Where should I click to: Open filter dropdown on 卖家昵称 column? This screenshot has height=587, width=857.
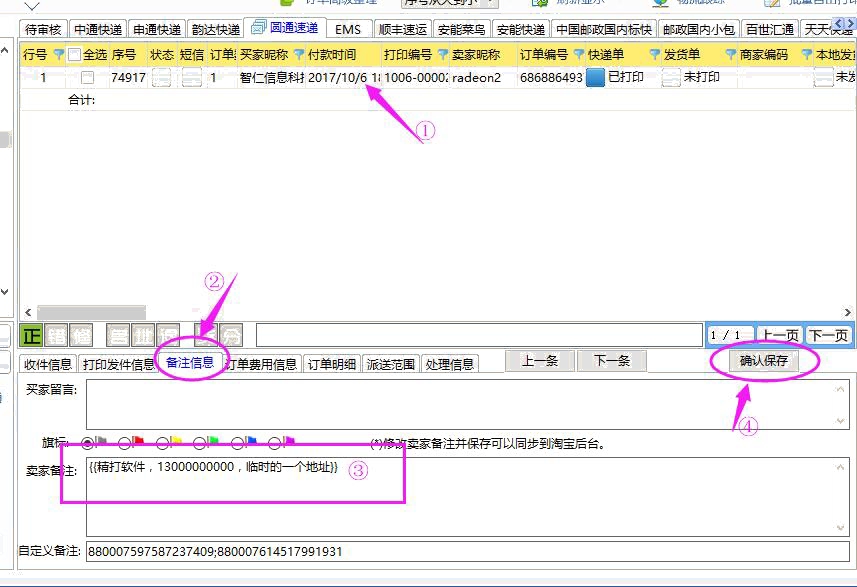[x=443, y=55]
